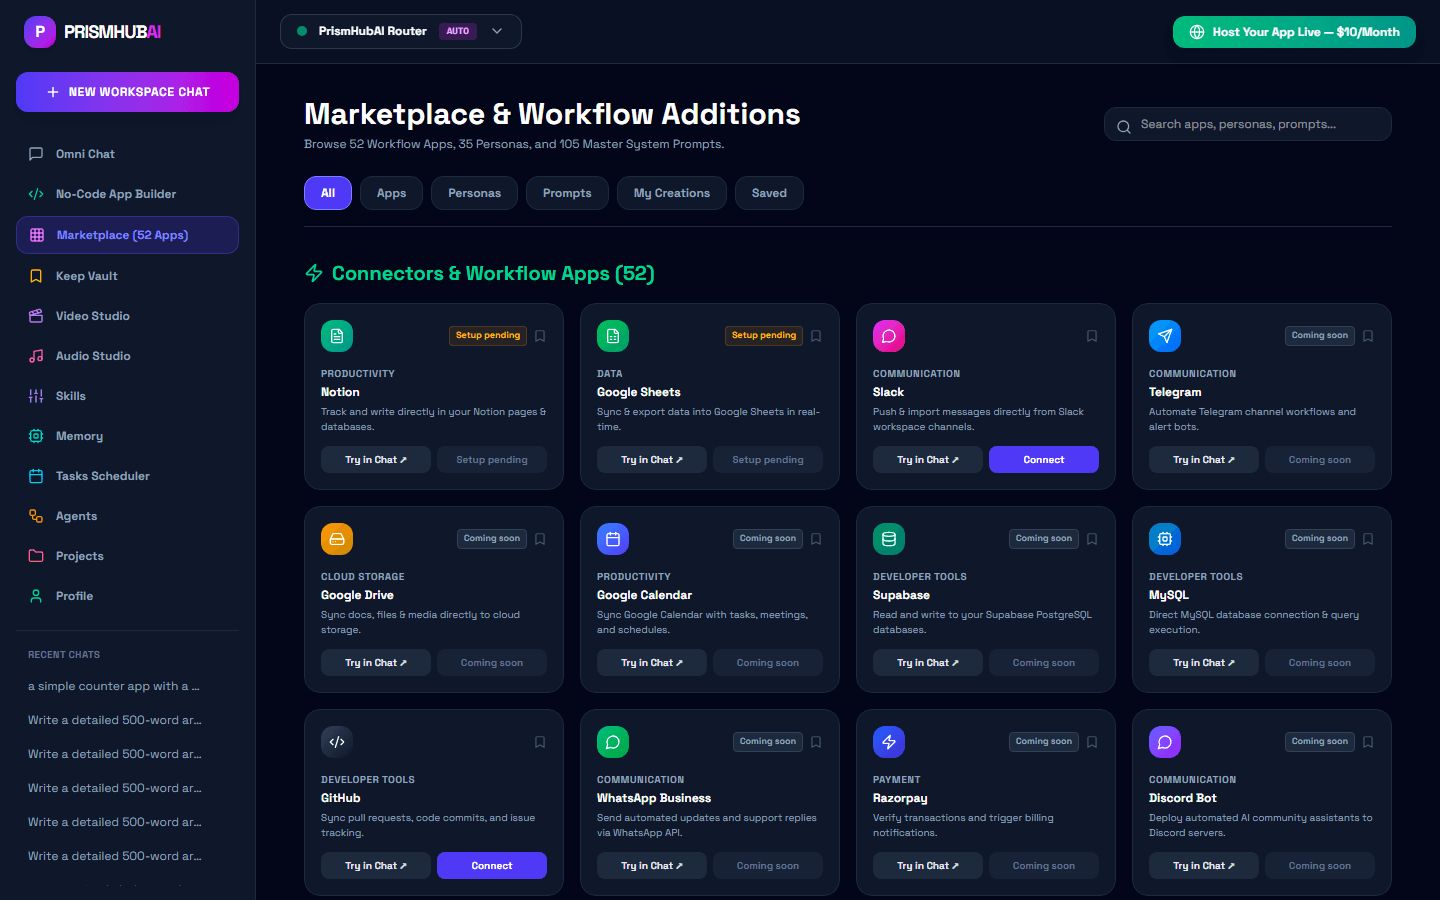Start a New Workspace Chat
The image size is (1440, 900).
(127, 92)
